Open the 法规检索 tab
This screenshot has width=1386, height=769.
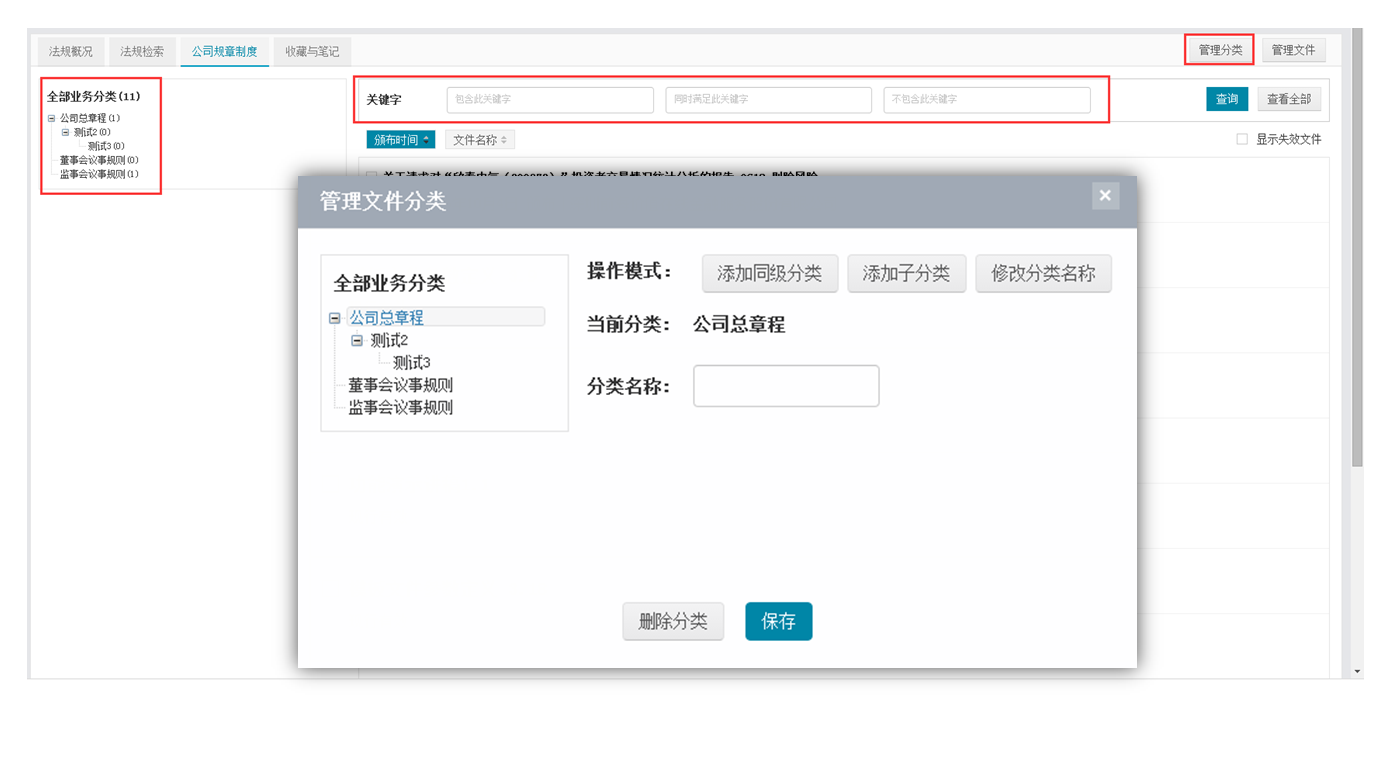pyautogui.click(x=142, y=51)
